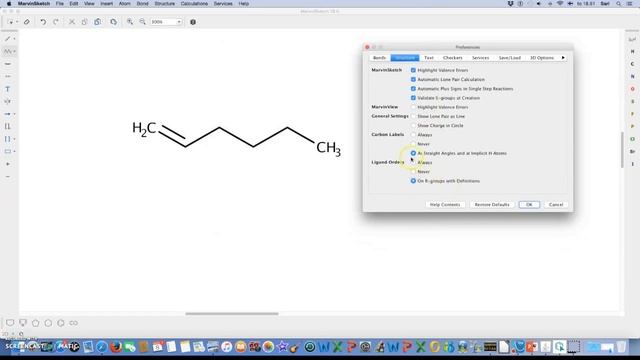
Task: Select the Text tool in left toolbar
Action: [x=7, y=89]
